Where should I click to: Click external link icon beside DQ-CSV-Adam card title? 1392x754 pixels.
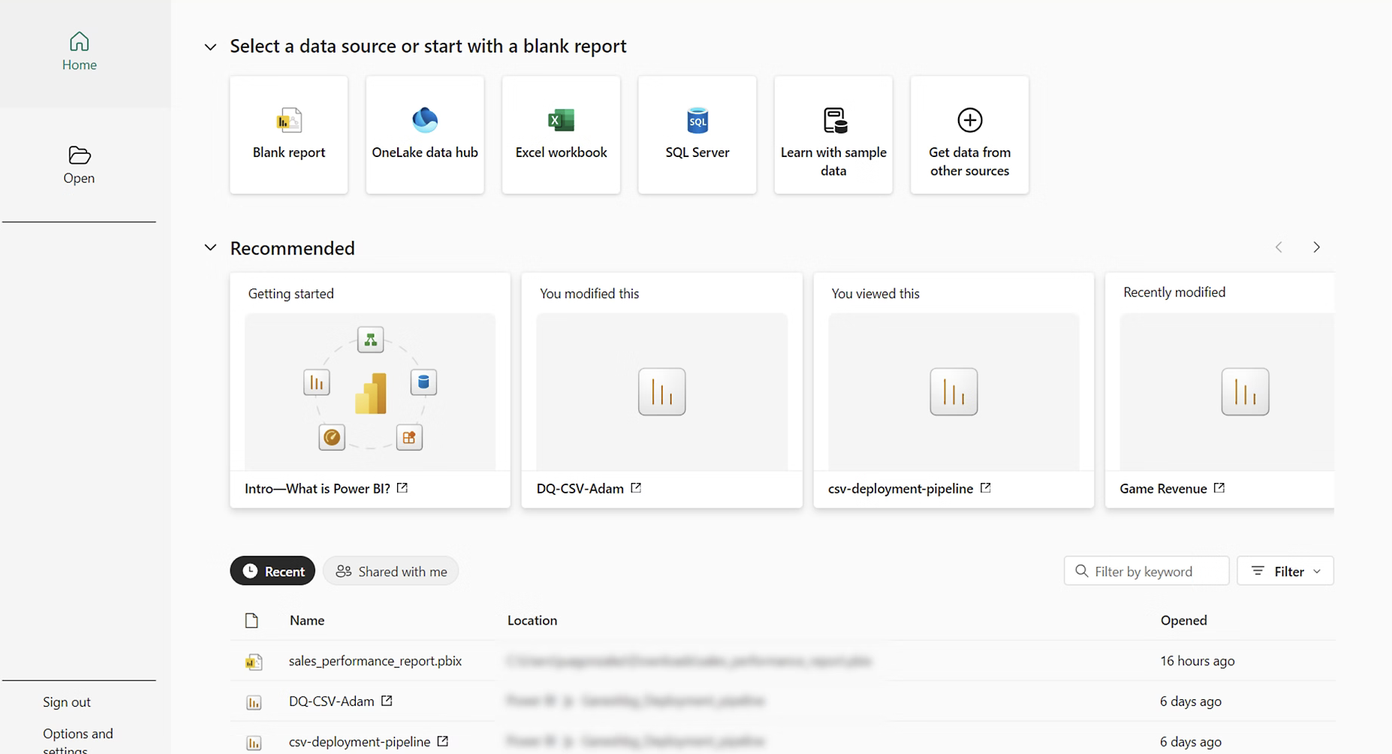[x=636, y=488]
